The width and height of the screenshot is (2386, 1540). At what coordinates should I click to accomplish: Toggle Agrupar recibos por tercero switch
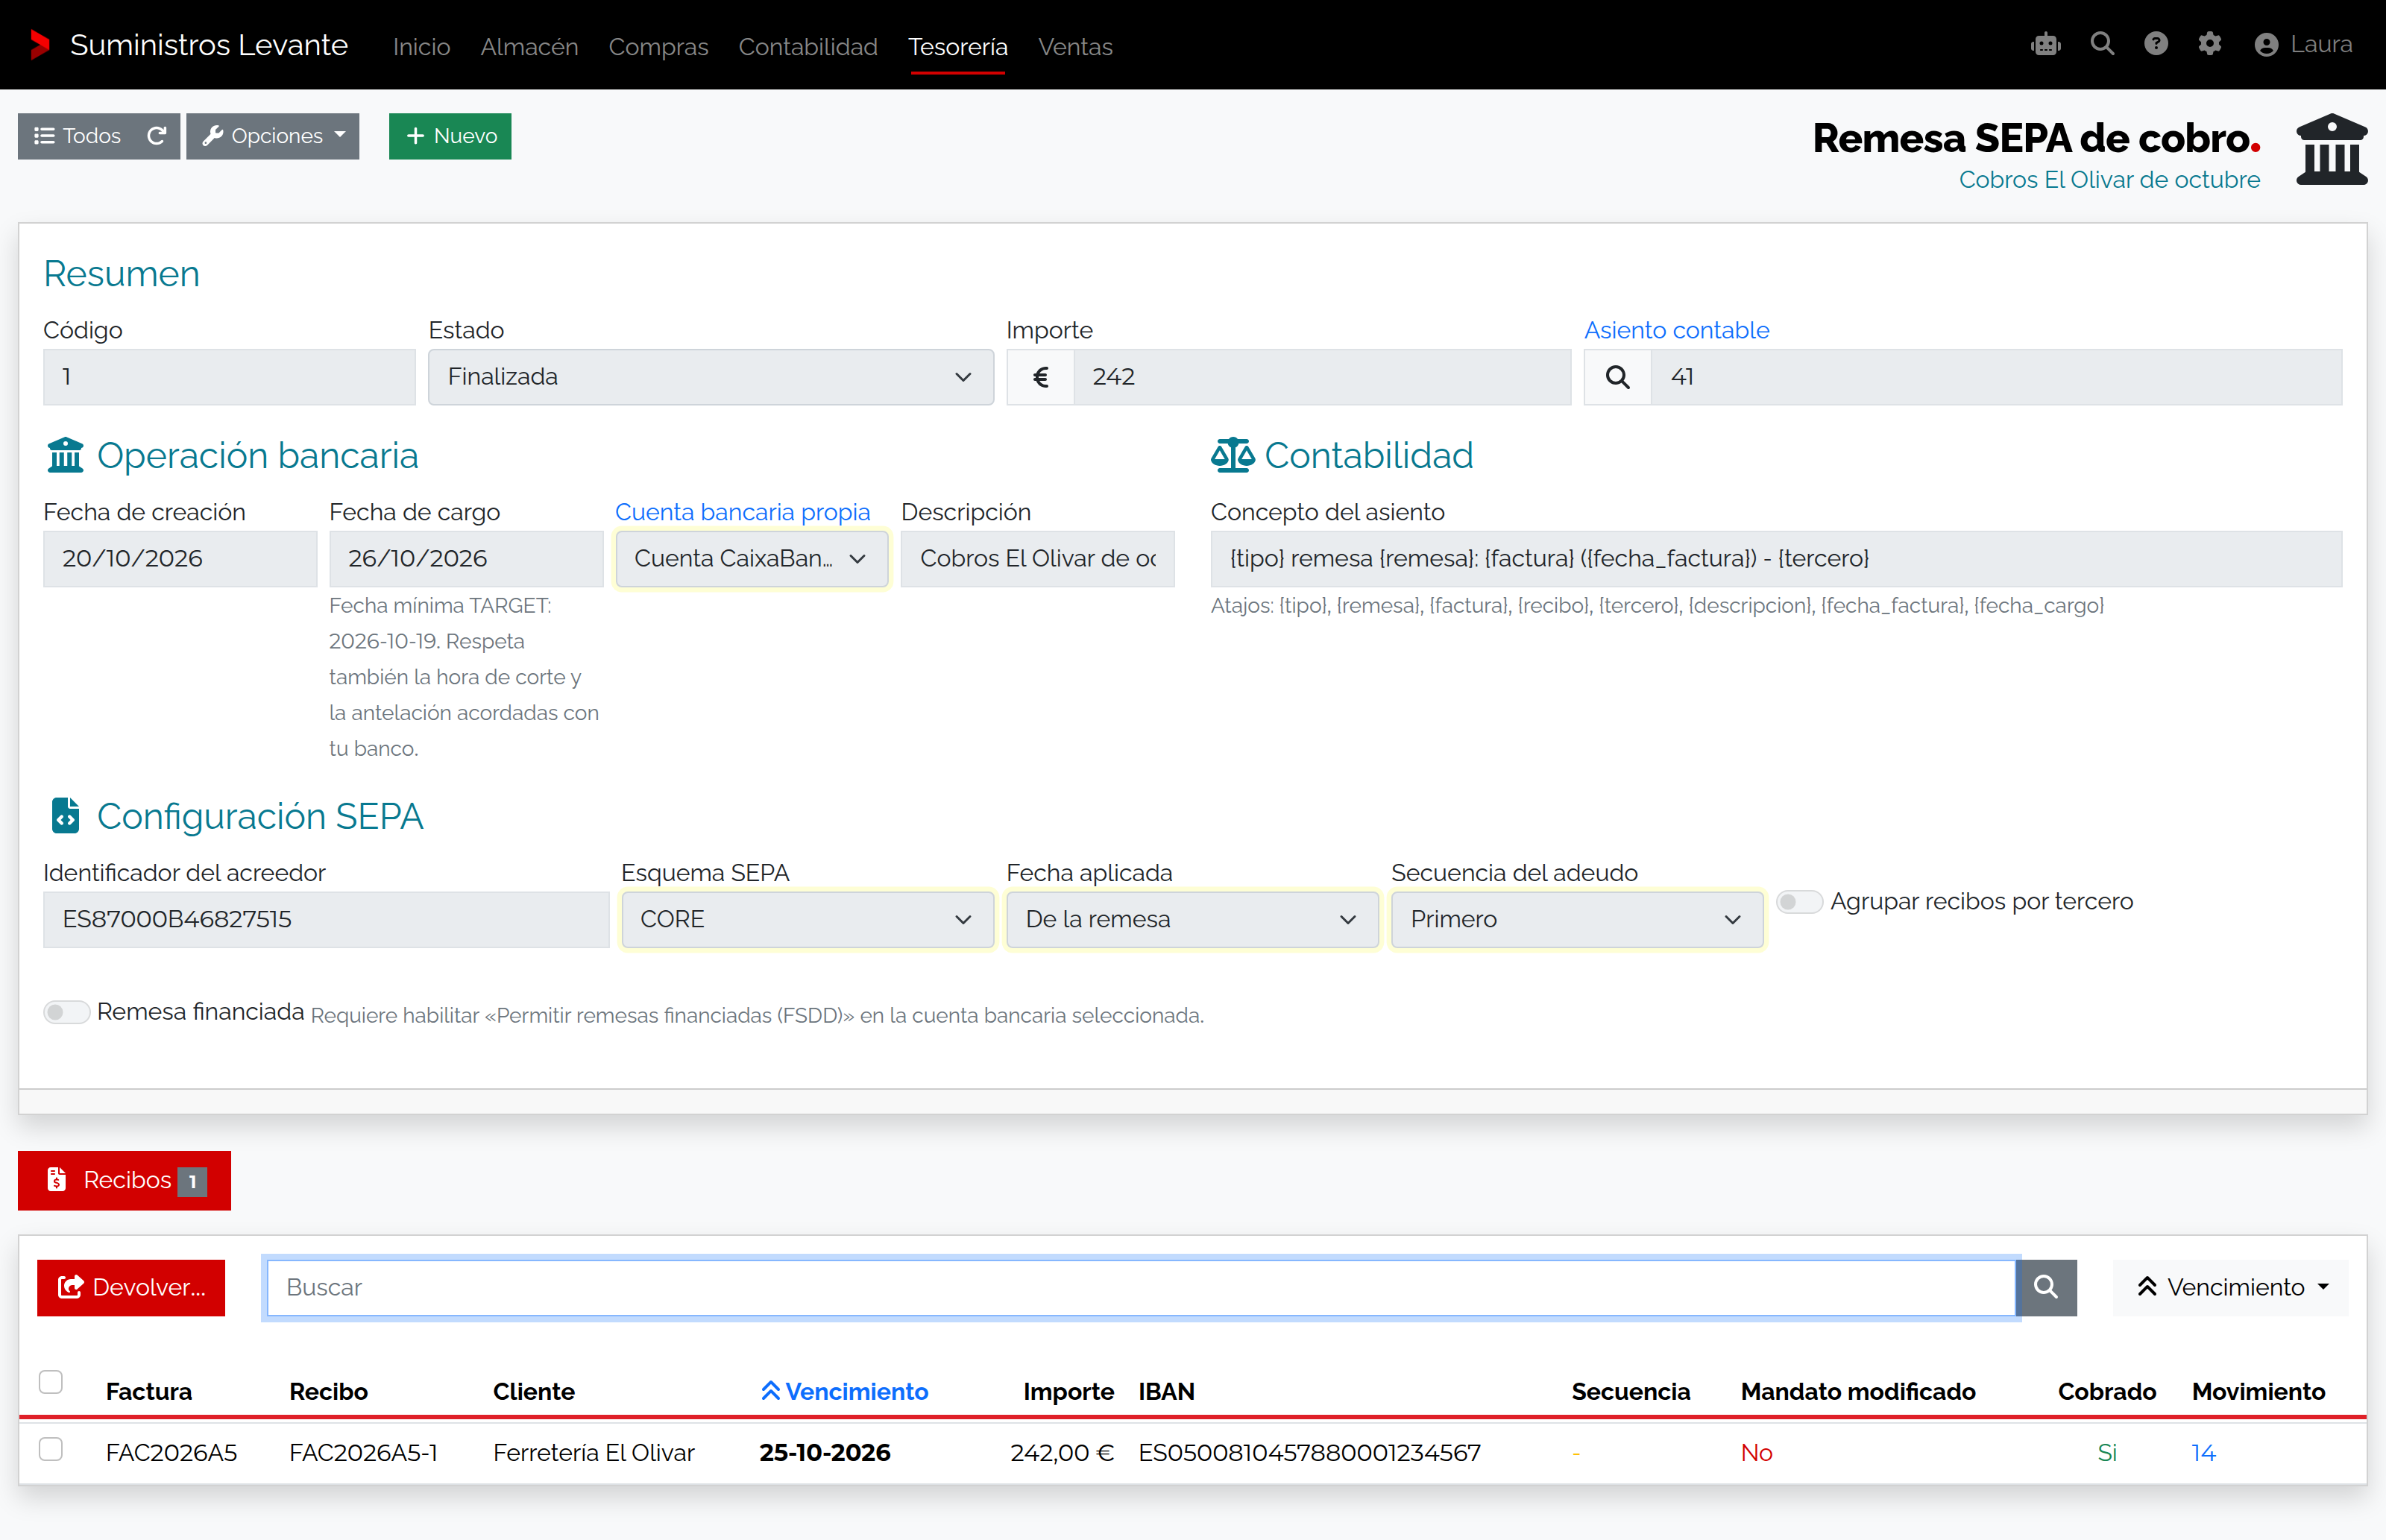coord(1799,901)
